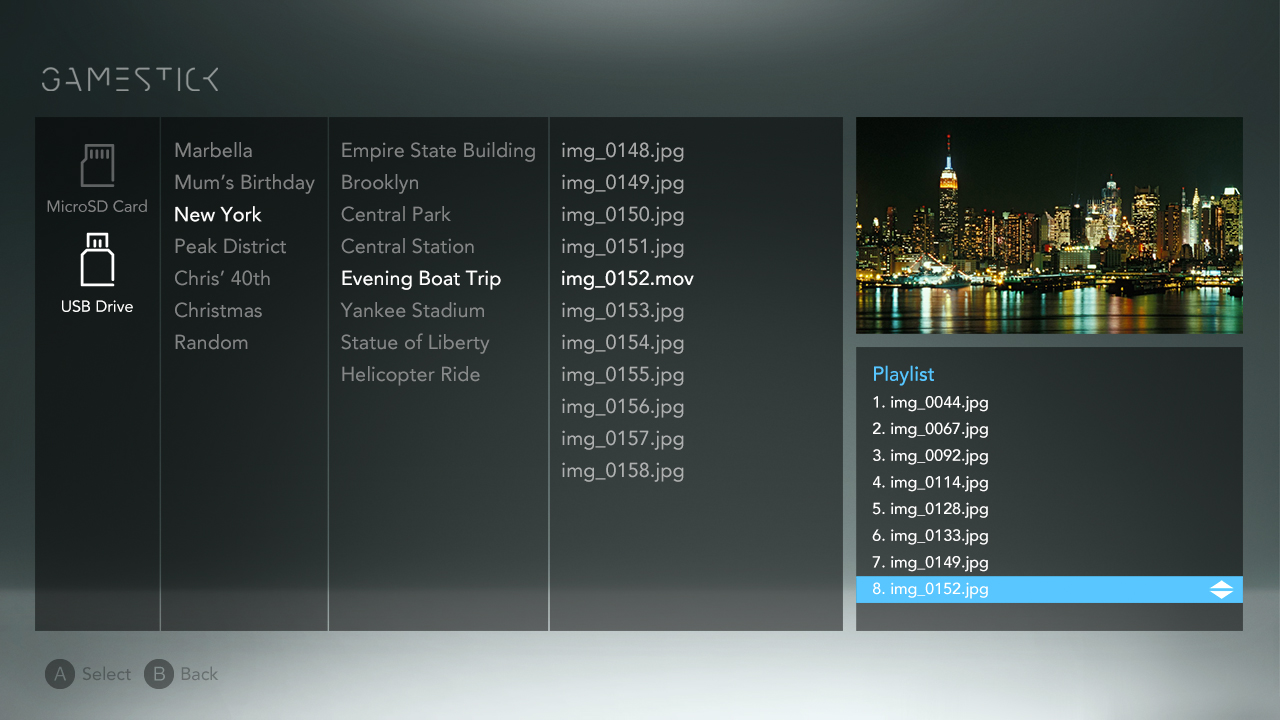Viewport: 1280px width, 720px height.
Task: Select file img_0156.jpg
Action: click(x=622, y=407)
